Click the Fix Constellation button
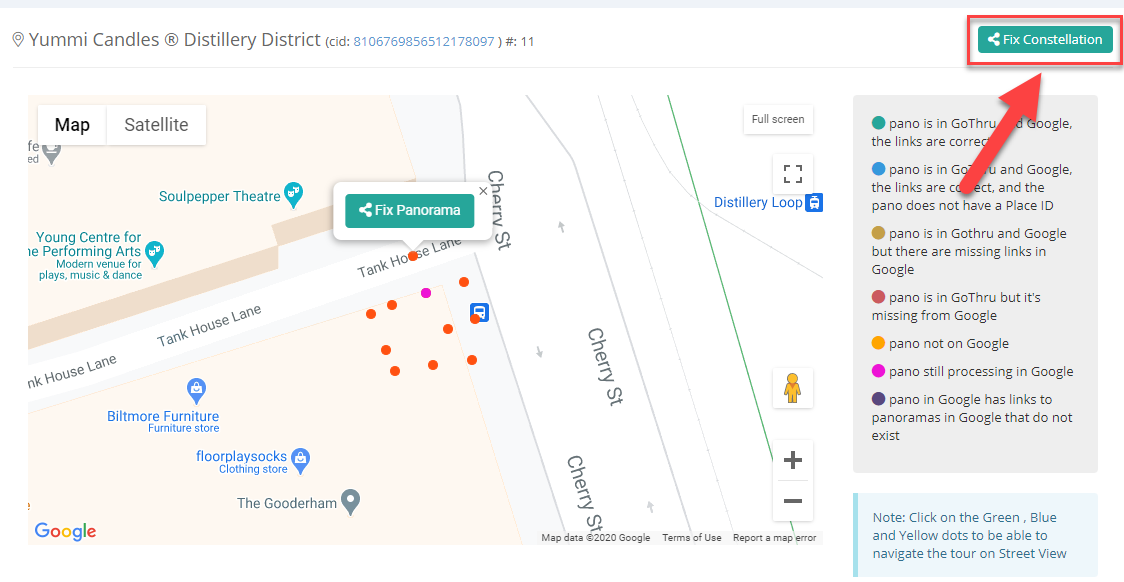 [x=1045, y=39]
